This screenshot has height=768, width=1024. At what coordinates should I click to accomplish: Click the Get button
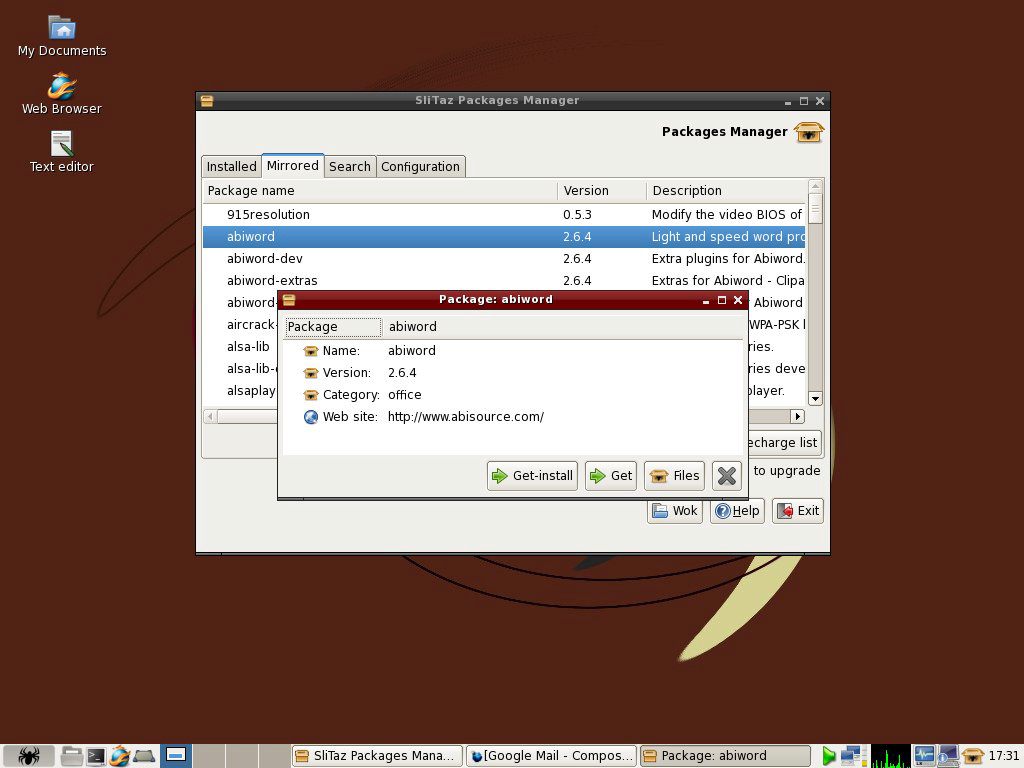click(x=611, y=475)
